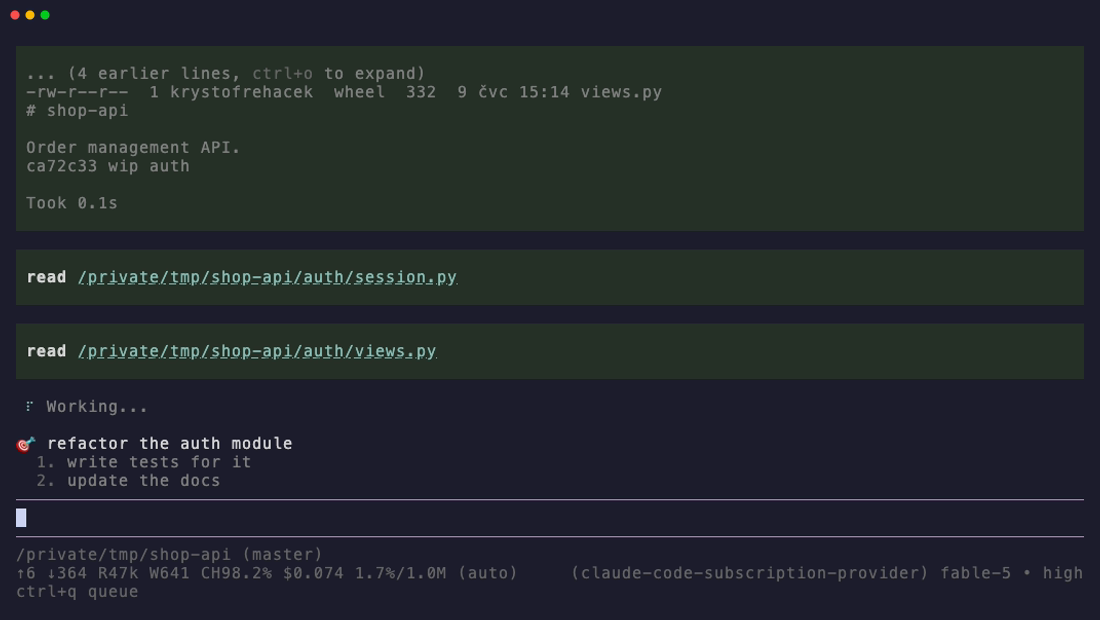Viewport: 1100px width, 620px height.
Task: Click the 'CH98.2%' cache hit value
Action: pos(236,573)
